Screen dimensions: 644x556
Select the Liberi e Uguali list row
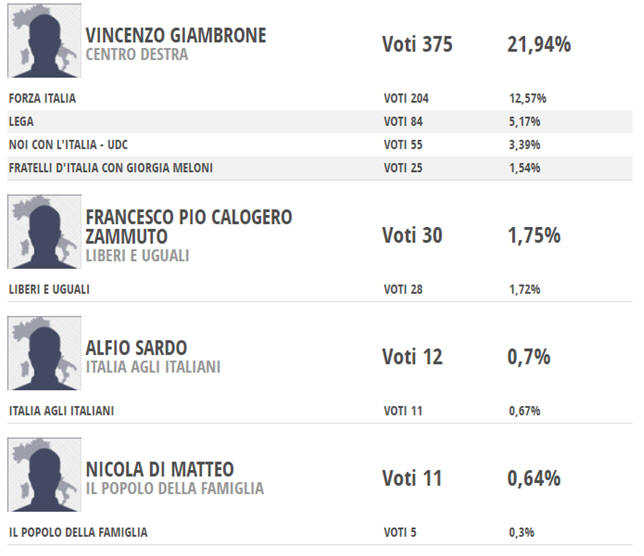(x=320, y=289)
